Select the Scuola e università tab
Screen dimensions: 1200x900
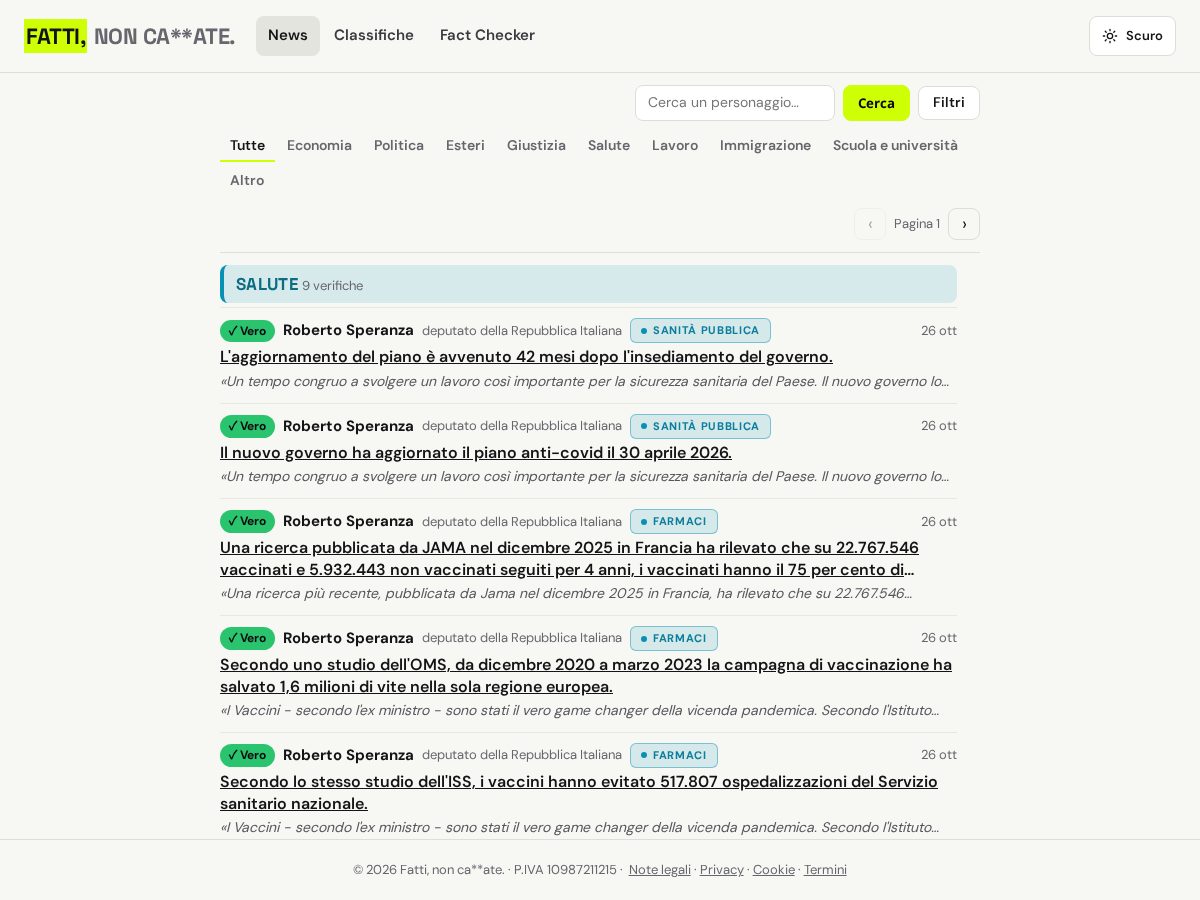click(x=895, y=145)
